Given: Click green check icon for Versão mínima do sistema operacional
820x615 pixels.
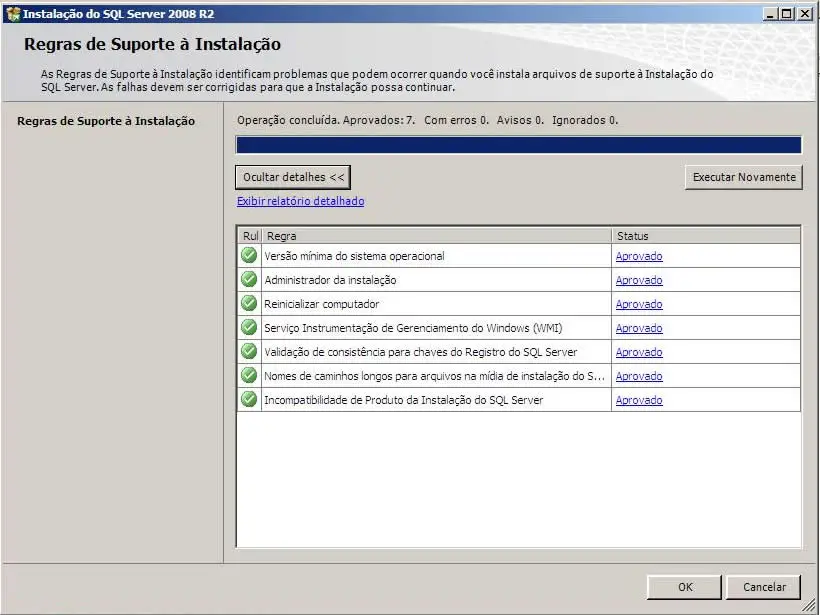Looking at the screenshot, I should (x=249, y=255).
